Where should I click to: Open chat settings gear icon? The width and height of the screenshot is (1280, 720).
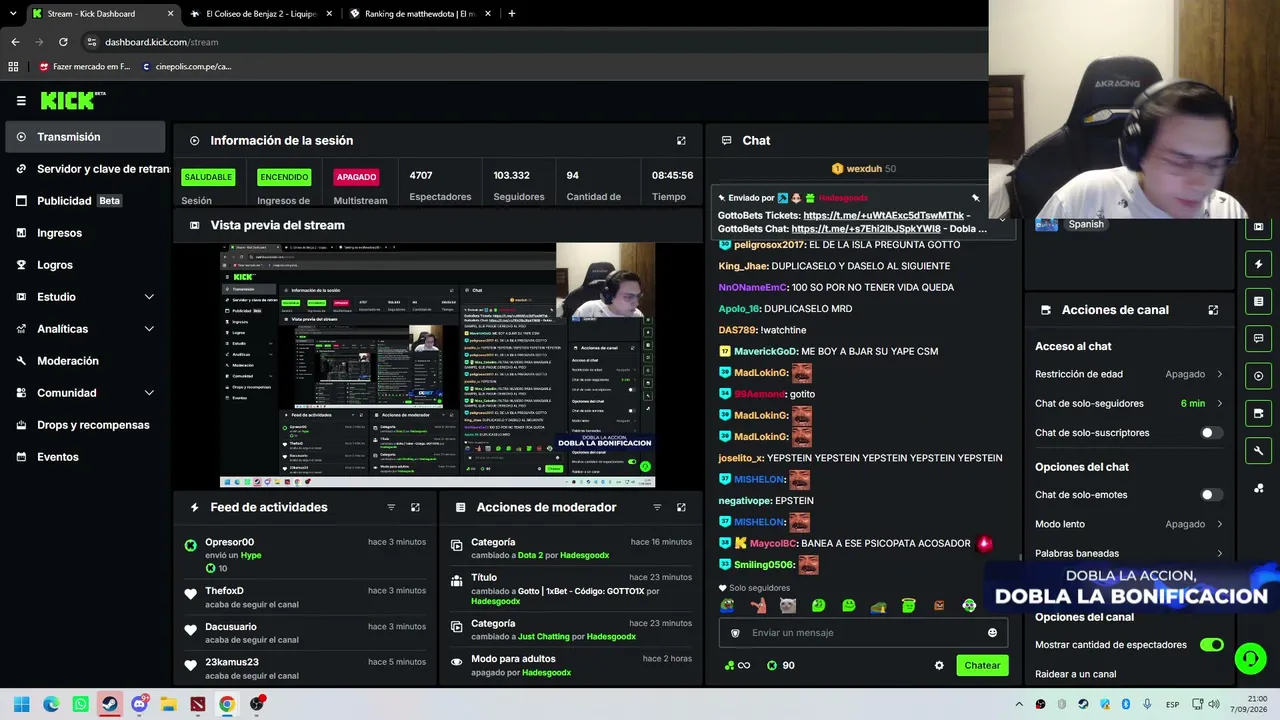[x=939, y=665]
